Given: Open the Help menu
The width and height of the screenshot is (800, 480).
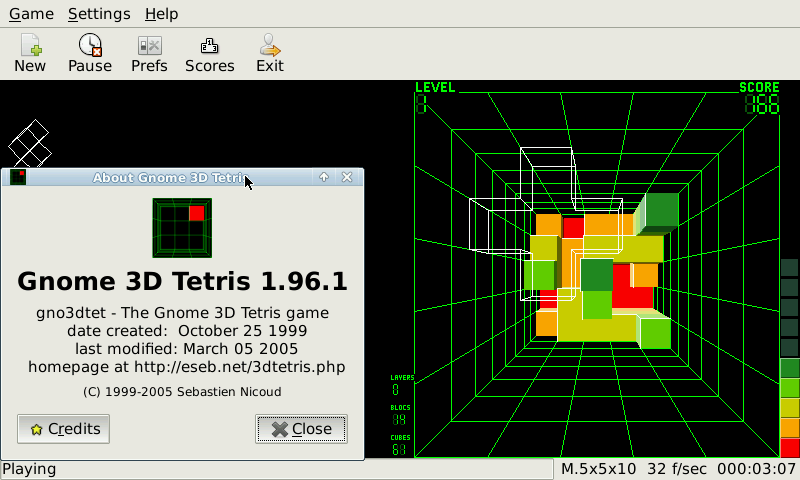Looking at the screenshot, I should (161, 14).
